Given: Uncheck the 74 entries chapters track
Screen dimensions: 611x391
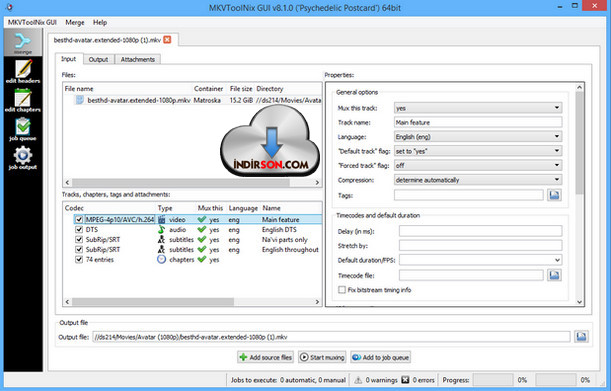Looking at the screenshot, I should (x=79, y=260).
